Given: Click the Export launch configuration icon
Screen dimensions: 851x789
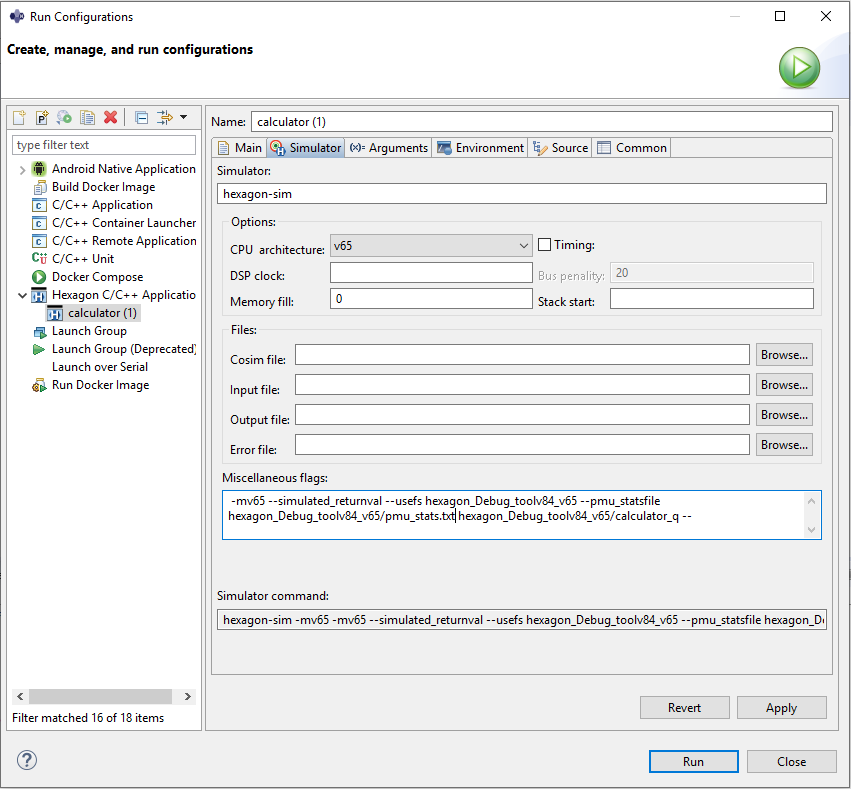Looking at the screenshot, I should pos(64,117).
